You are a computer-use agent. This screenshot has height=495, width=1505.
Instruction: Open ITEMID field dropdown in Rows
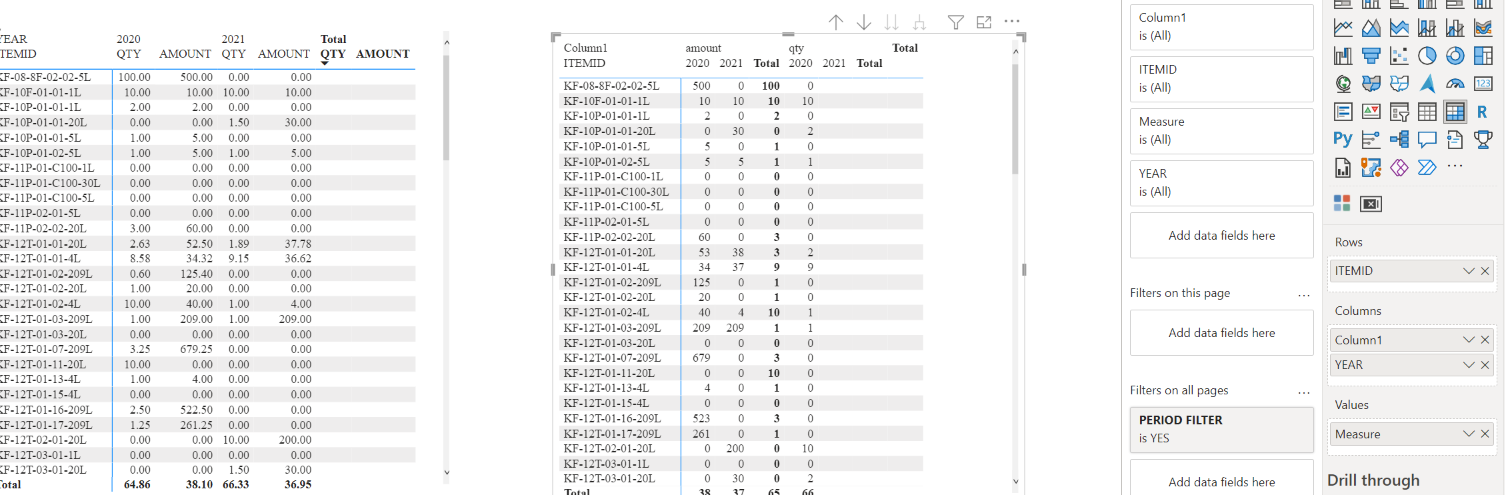(x=1469, y=271)
